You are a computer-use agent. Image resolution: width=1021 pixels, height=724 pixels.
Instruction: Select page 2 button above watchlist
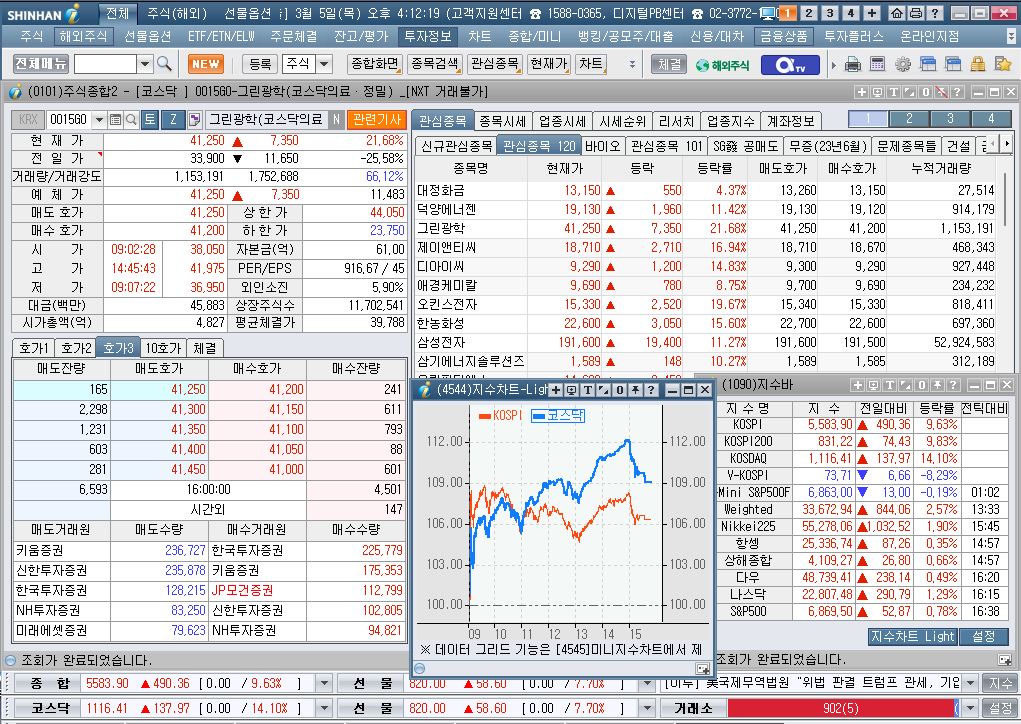point(909,118)
